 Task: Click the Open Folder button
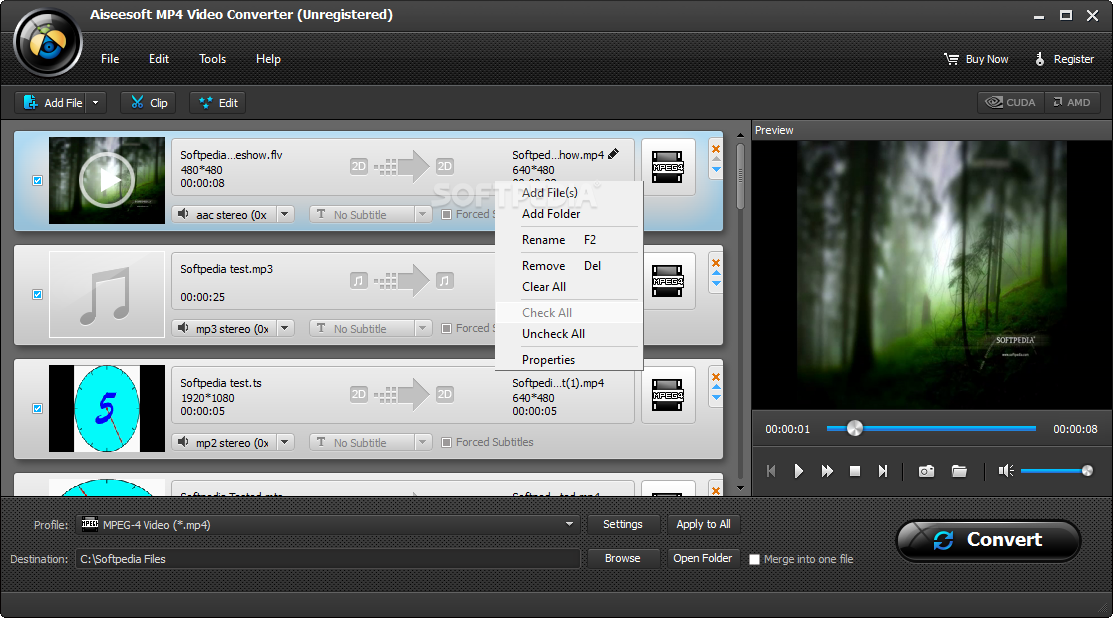coord(703,558)
